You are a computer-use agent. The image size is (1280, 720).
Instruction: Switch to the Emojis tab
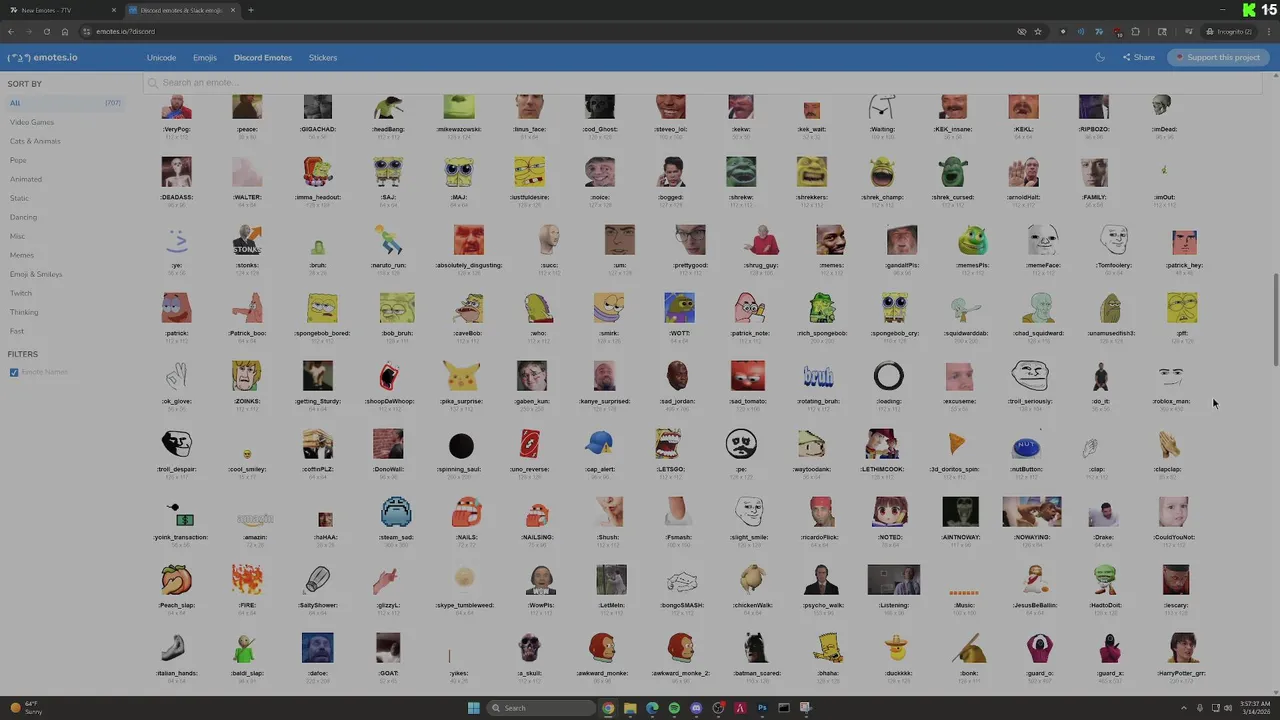[205, 57]
